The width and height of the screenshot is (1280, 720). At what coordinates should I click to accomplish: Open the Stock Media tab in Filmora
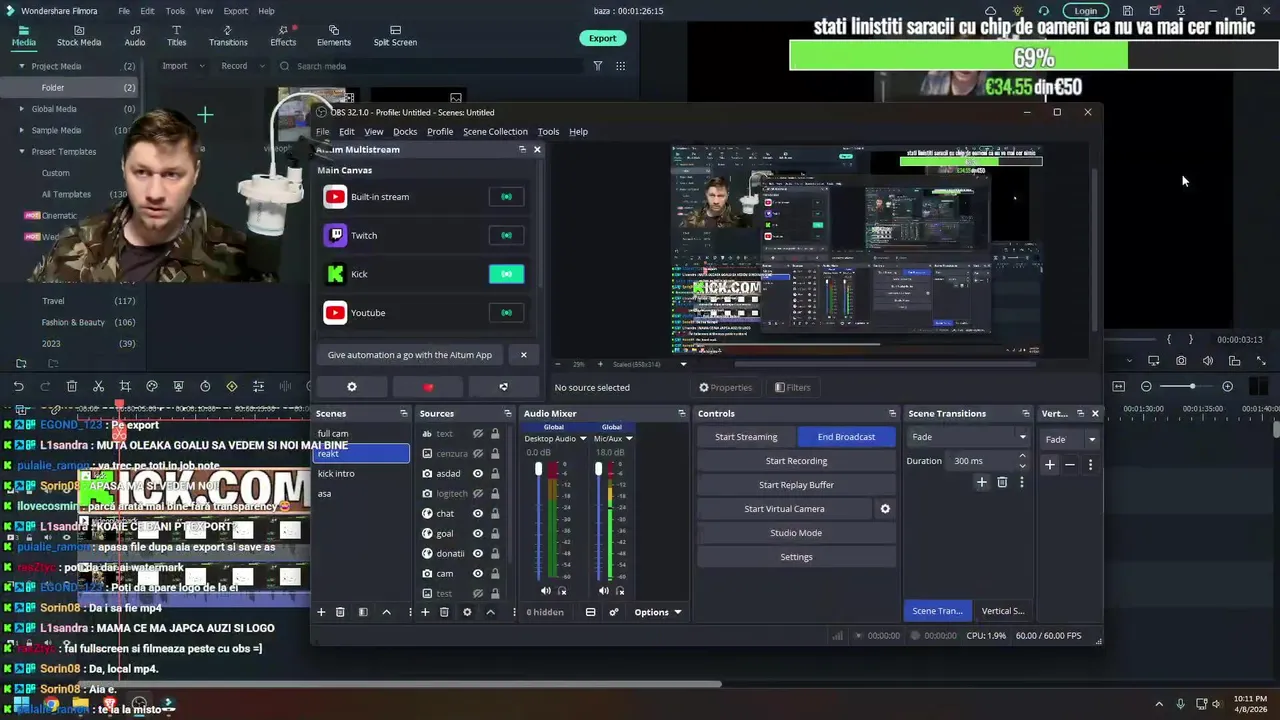(x=79, y=36)
